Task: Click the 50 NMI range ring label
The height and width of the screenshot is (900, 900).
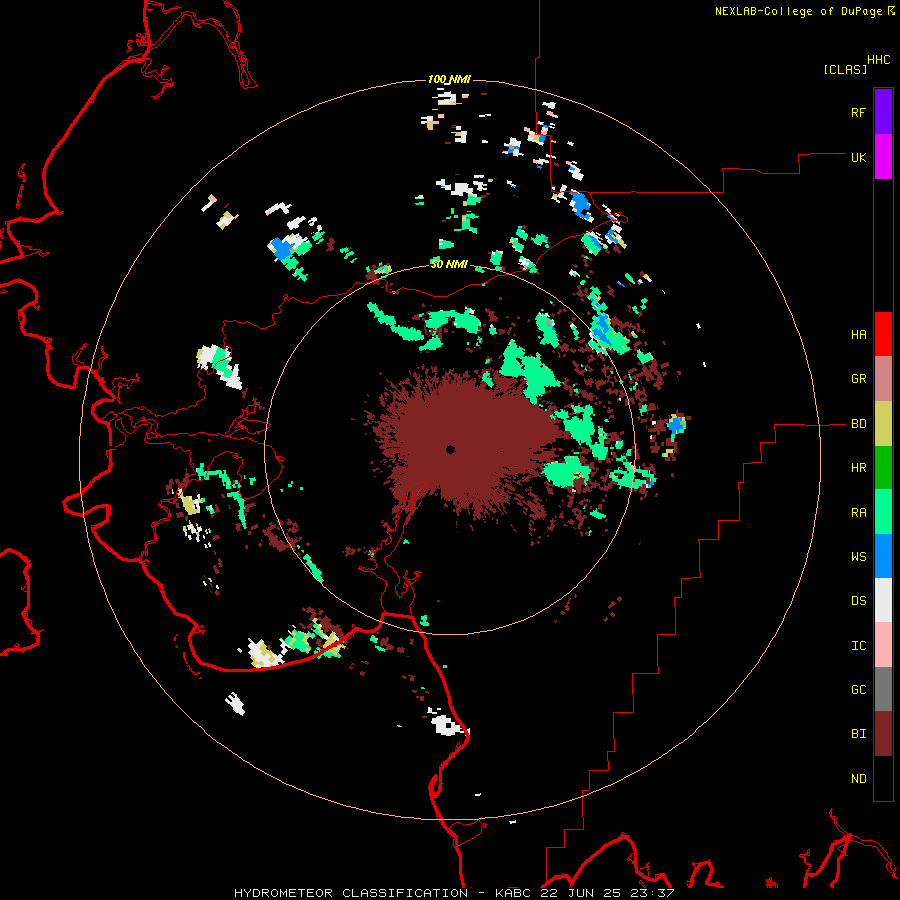Action: click(x=449, y=264)
